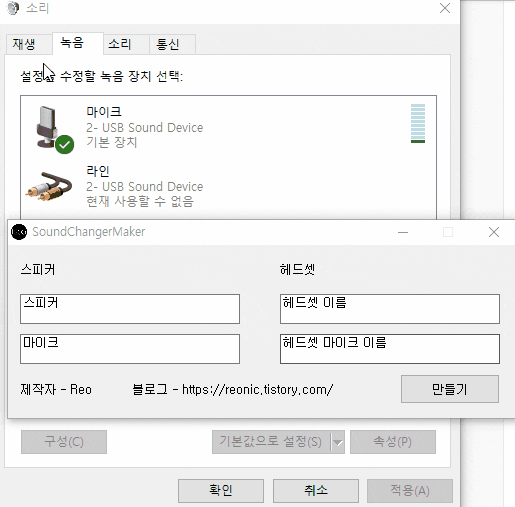Close the 소리 dialog window

pos(445,8)
